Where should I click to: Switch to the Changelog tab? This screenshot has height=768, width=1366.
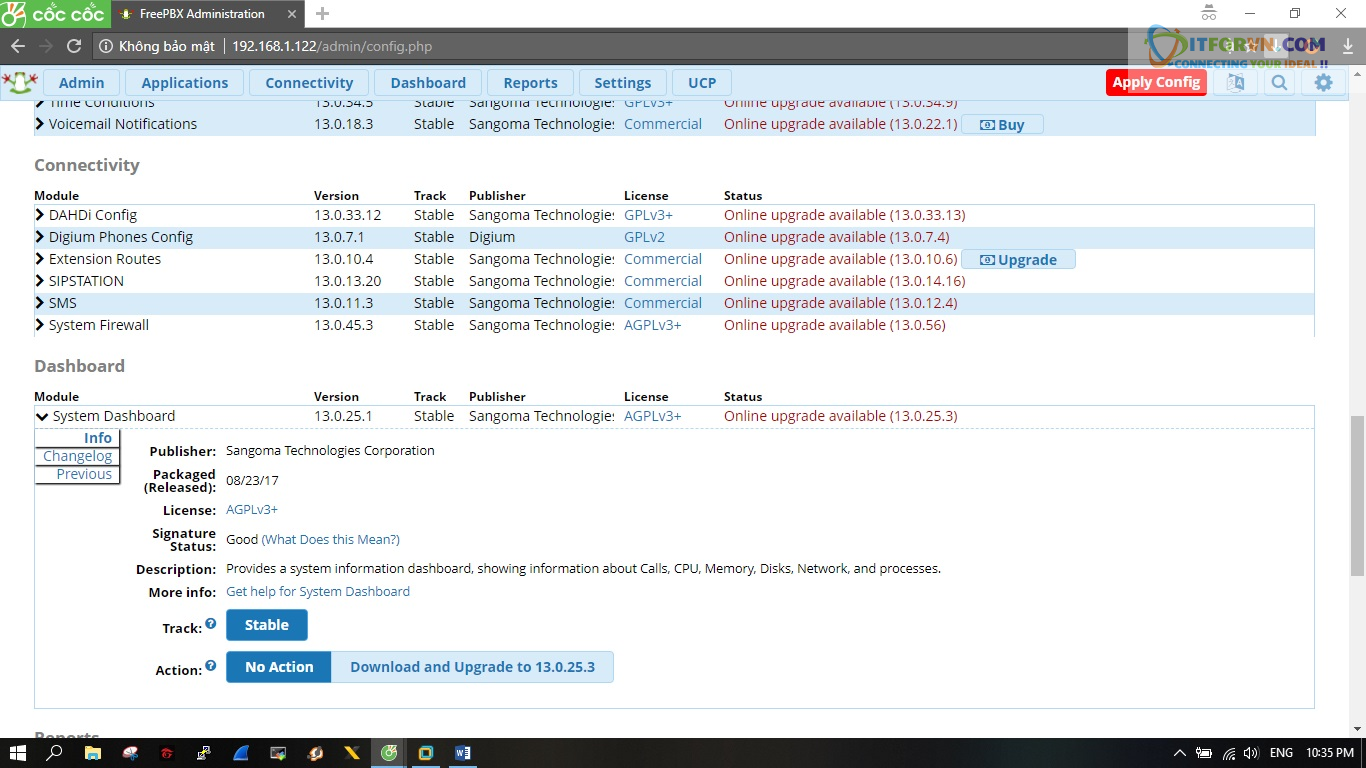77,456
